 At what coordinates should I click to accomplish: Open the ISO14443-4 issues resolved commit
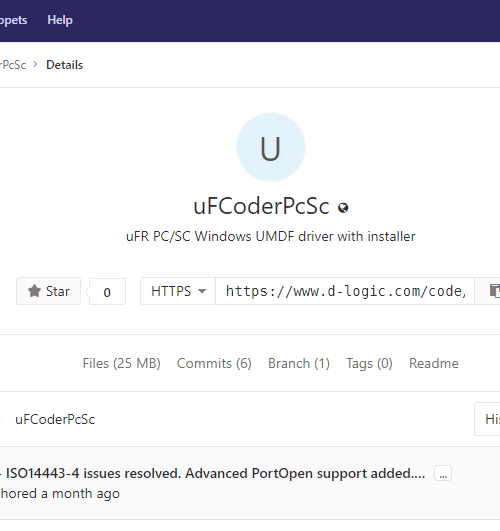(x=215, y=473)
